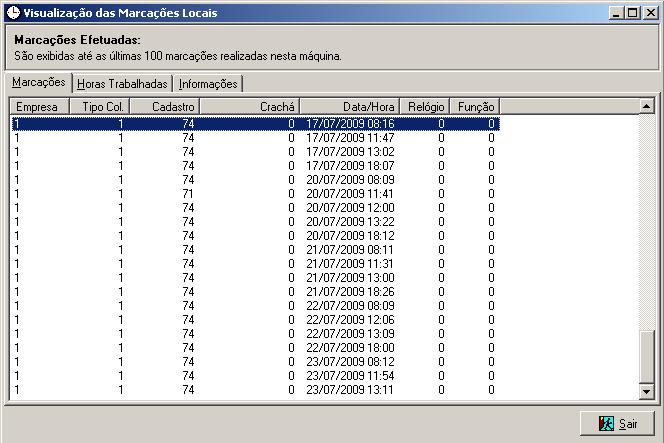
Task: Click the Cadastro column header
Action: click(x=165, y=106)
